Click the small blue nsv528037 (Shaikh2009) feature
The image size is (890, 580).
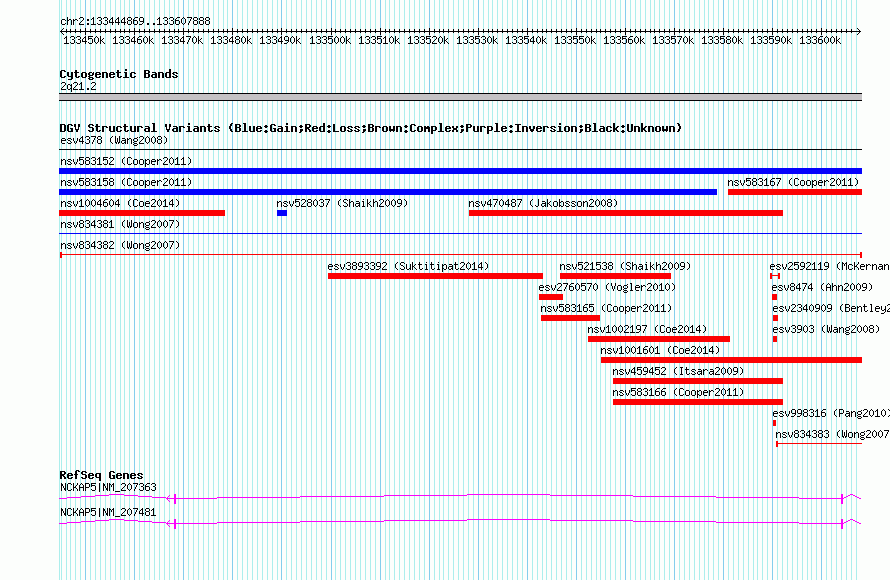[x=282, y=213]
